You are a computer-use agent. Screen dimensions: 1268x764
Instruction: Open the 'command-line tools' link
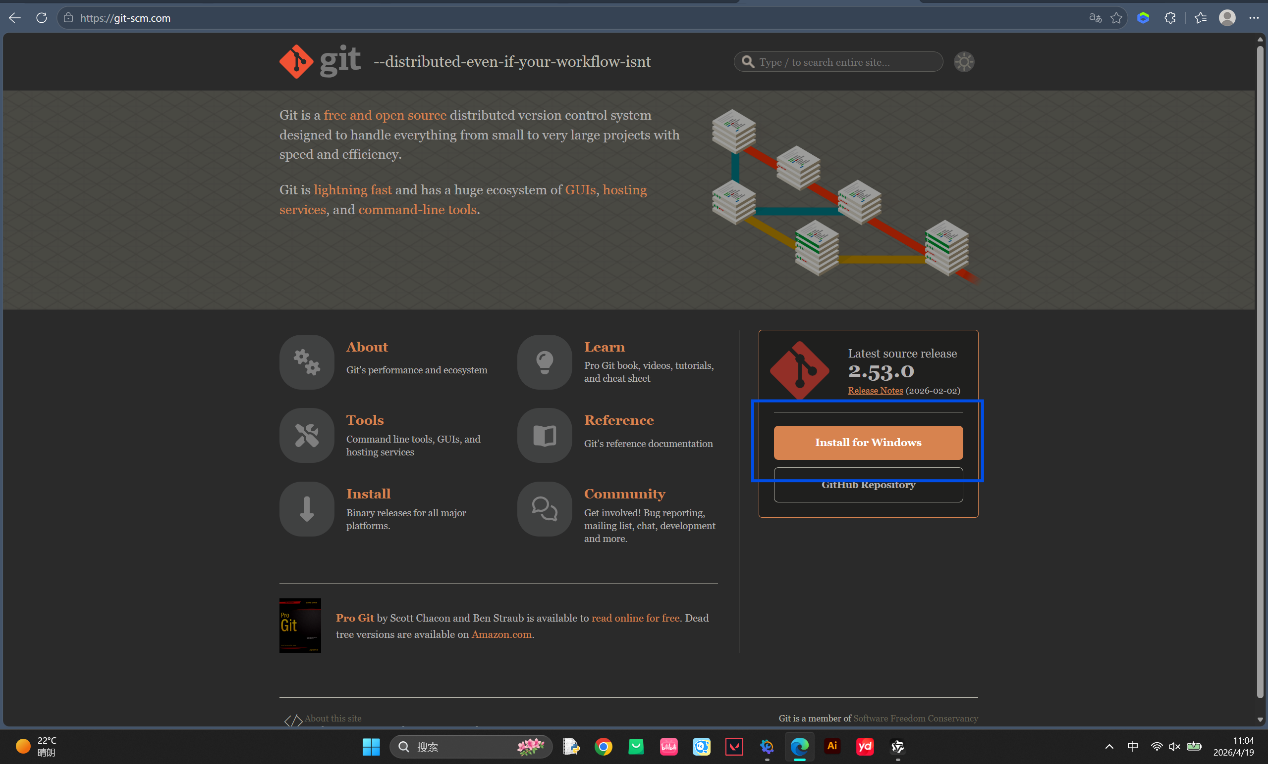tap(418, 210)
